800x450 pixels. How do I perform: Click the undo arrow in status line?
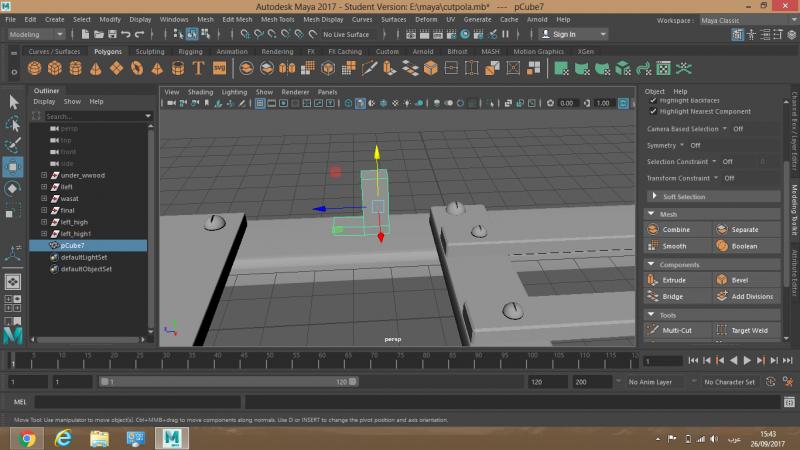[x=126, y=34]
